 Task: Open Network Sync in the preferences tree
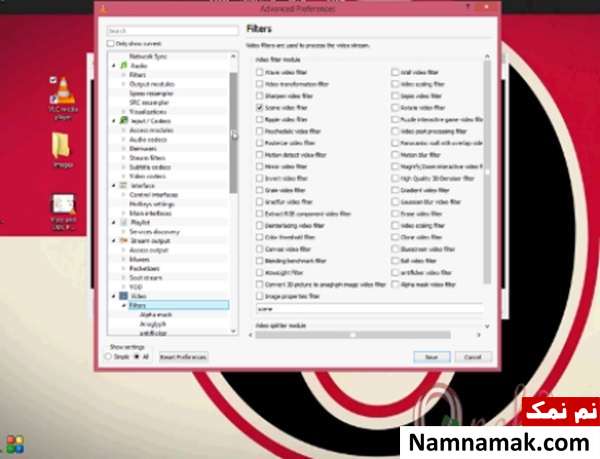point(148,56)
